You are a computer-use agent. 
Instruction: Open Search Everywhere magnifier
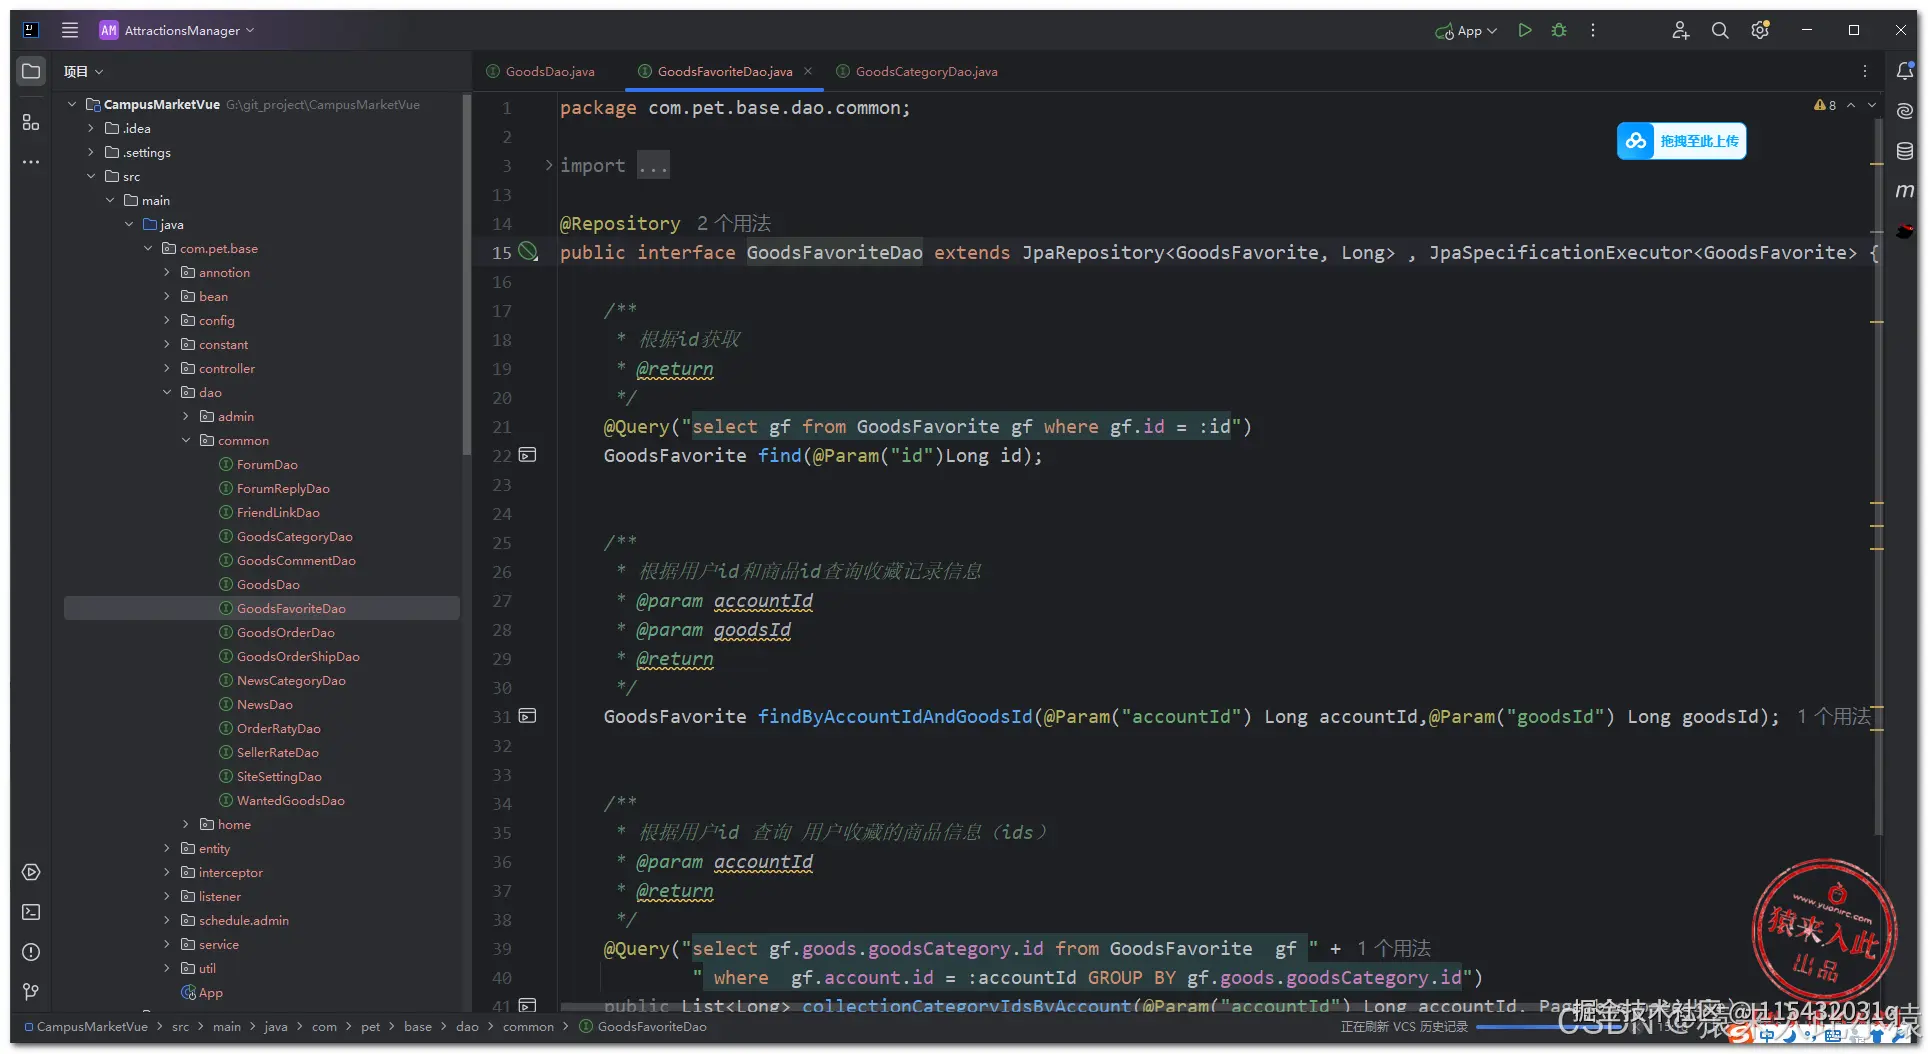(1720, 30)
